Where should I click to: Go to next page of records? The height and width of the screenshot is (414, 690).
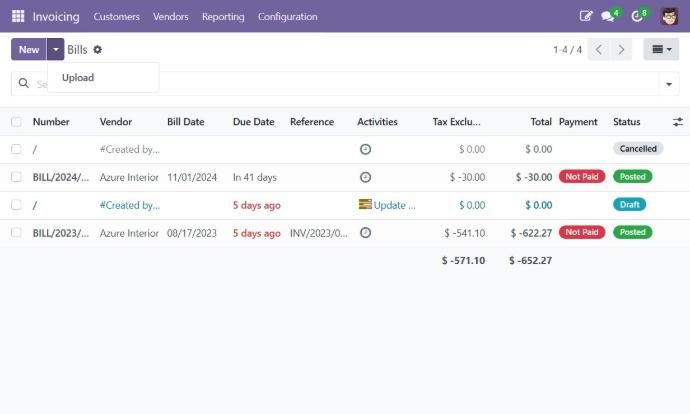622,50
